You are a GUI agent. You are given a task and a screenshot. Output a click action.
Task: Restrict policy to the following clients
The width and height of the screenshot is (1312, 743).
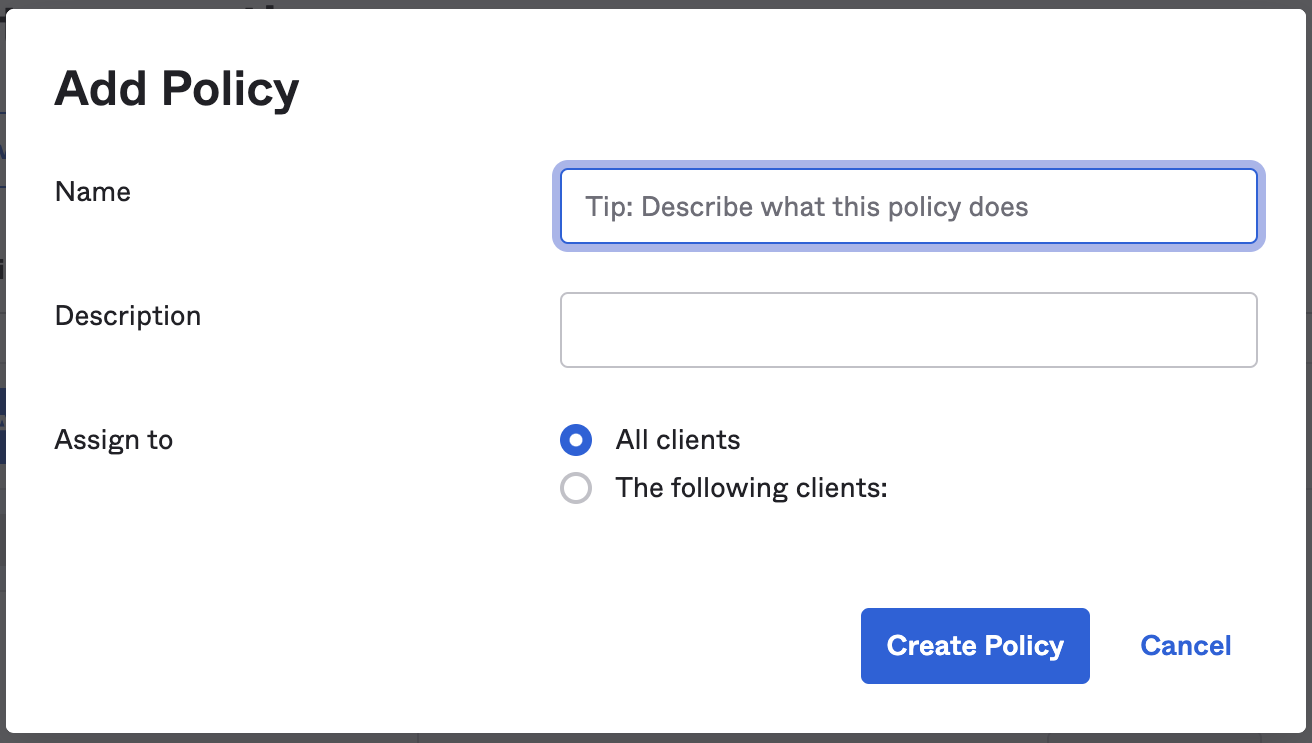[576, 488]
